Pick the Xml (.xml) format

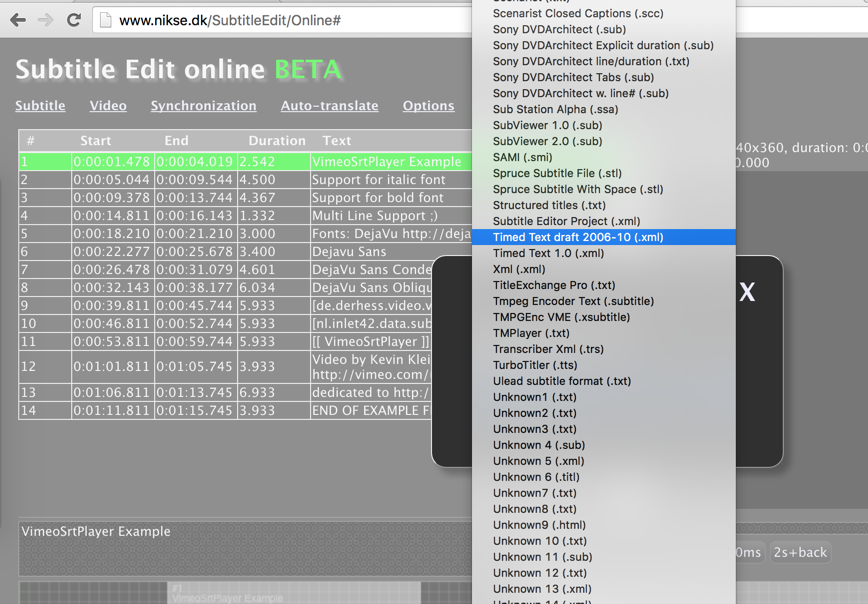tap(604, 270)
